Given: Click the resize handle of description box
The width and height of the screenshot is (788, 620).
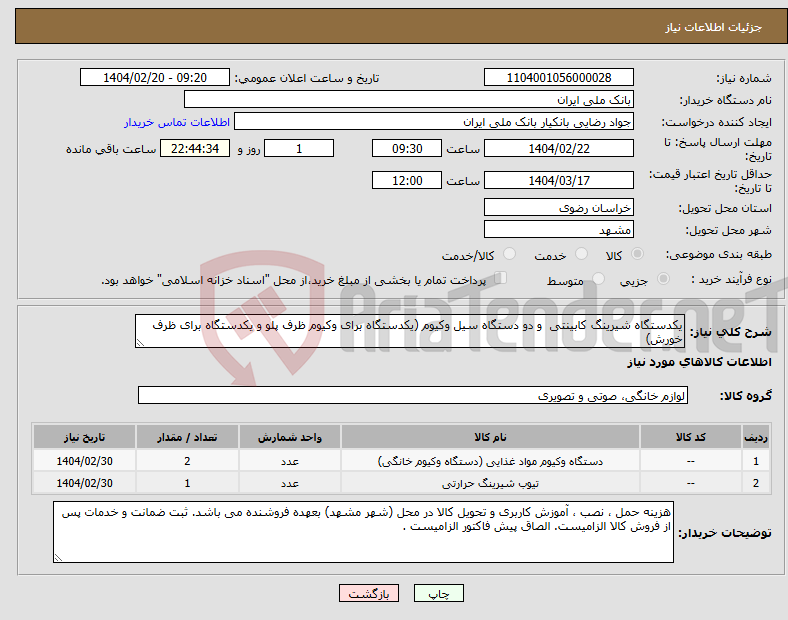Looking at the screenshot, I should [140, 343].
